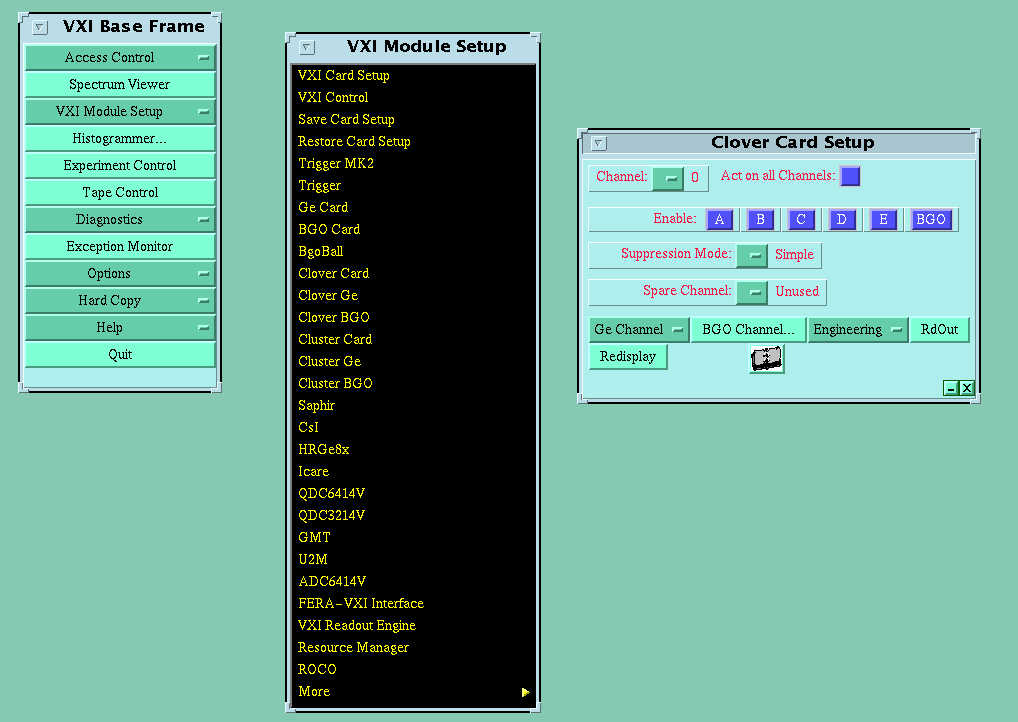This screenshot has height=722, width=1018.
Task: Select the CsI entry
Action: [413, 428]
